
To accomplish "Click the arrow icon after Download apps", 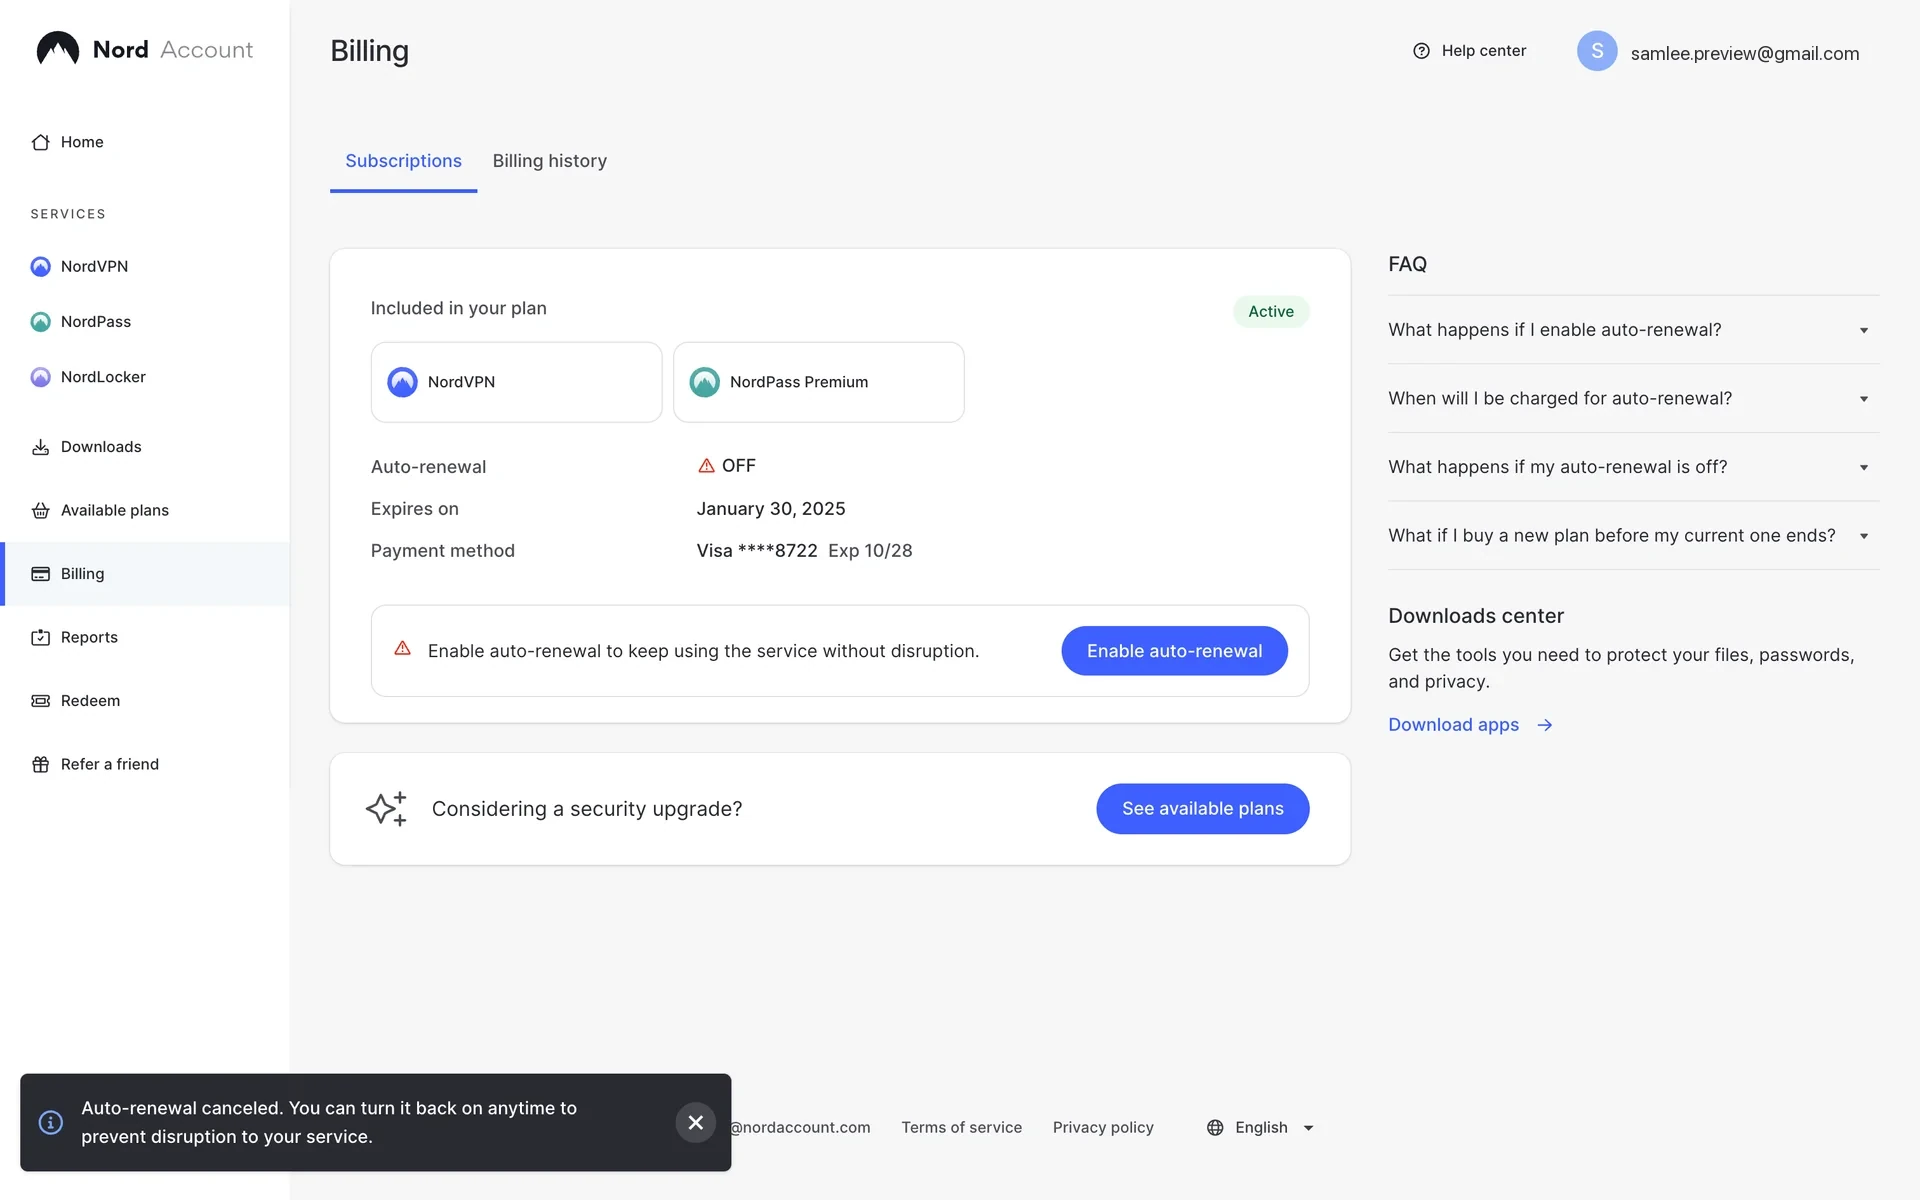I will [x=1545, y=725].
